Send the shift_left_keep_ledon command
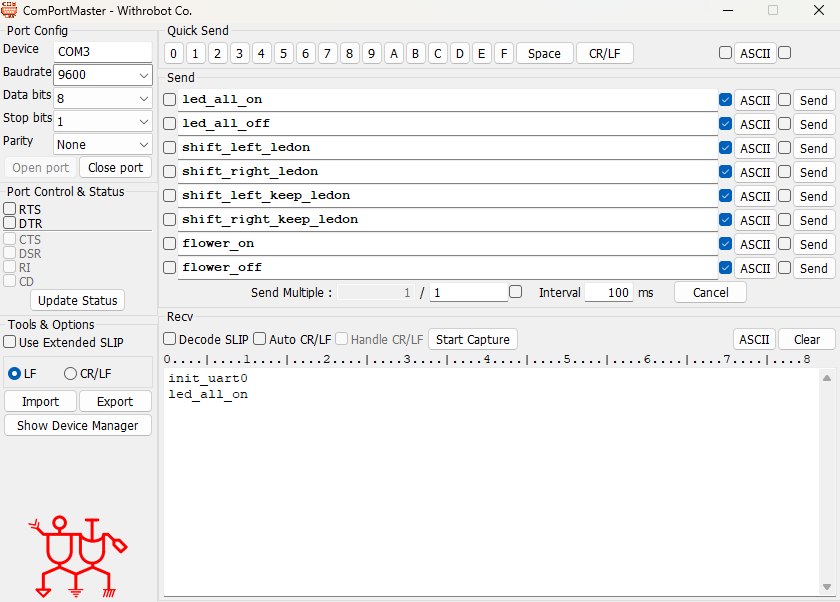 tap(814, 197)
